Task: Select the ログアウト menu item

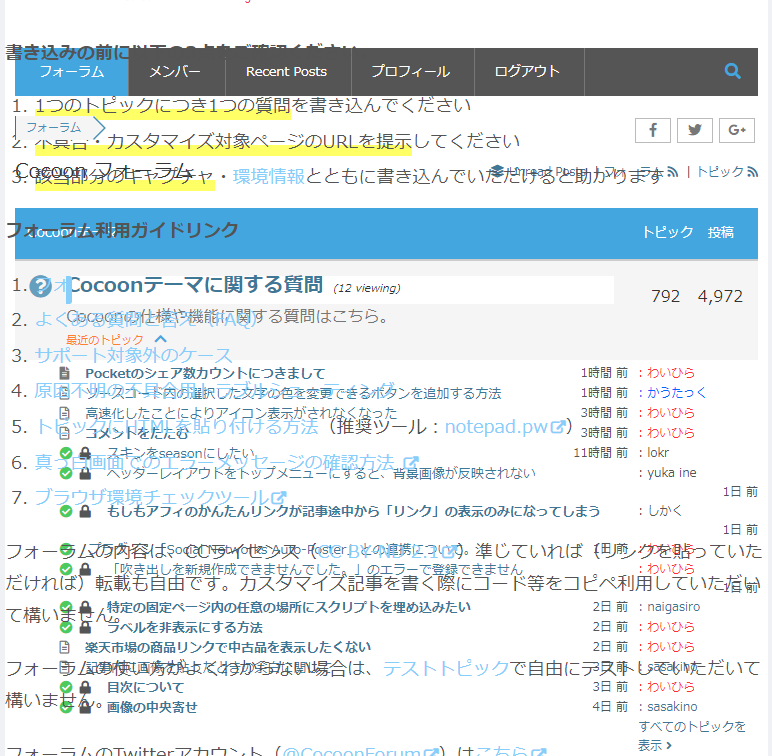Action: (x=527, y=72)
